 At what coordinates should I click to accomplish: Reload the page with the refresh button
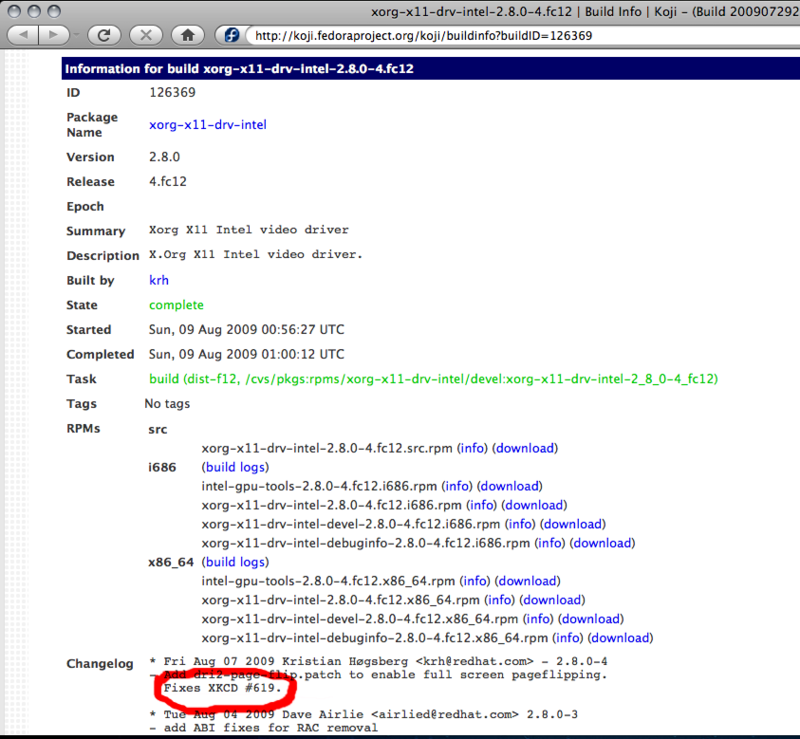pos(102,35)
